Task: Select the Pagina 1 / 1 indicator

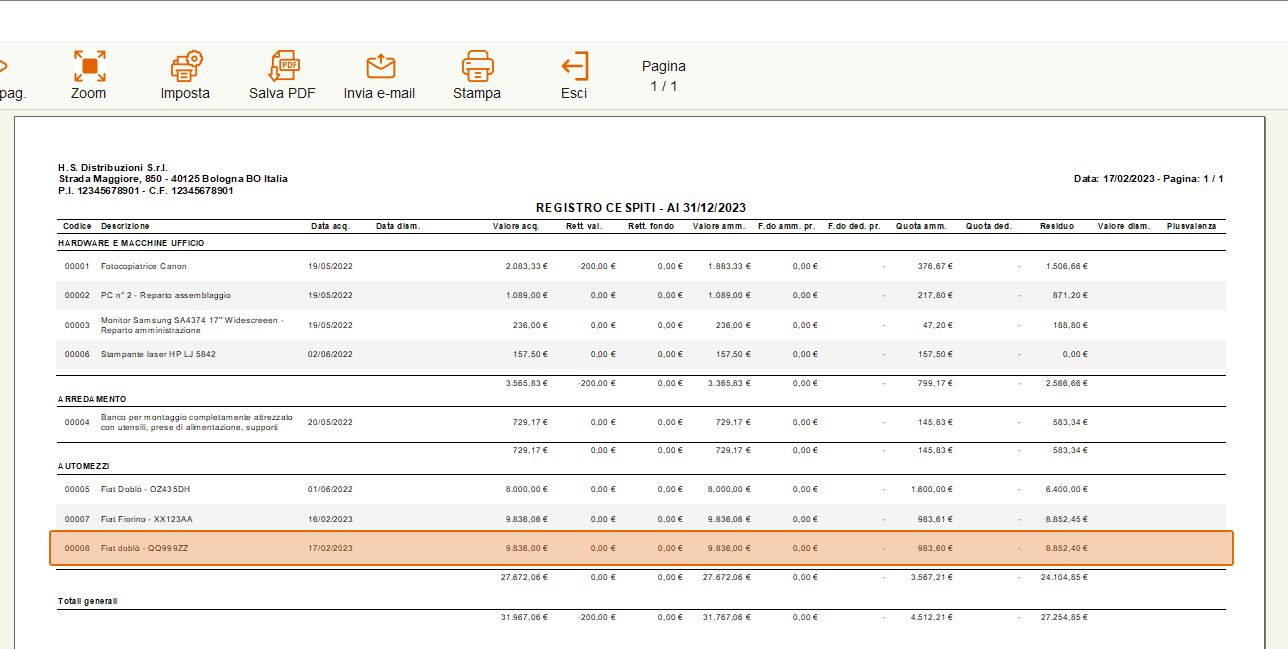Action: point(664,76)
